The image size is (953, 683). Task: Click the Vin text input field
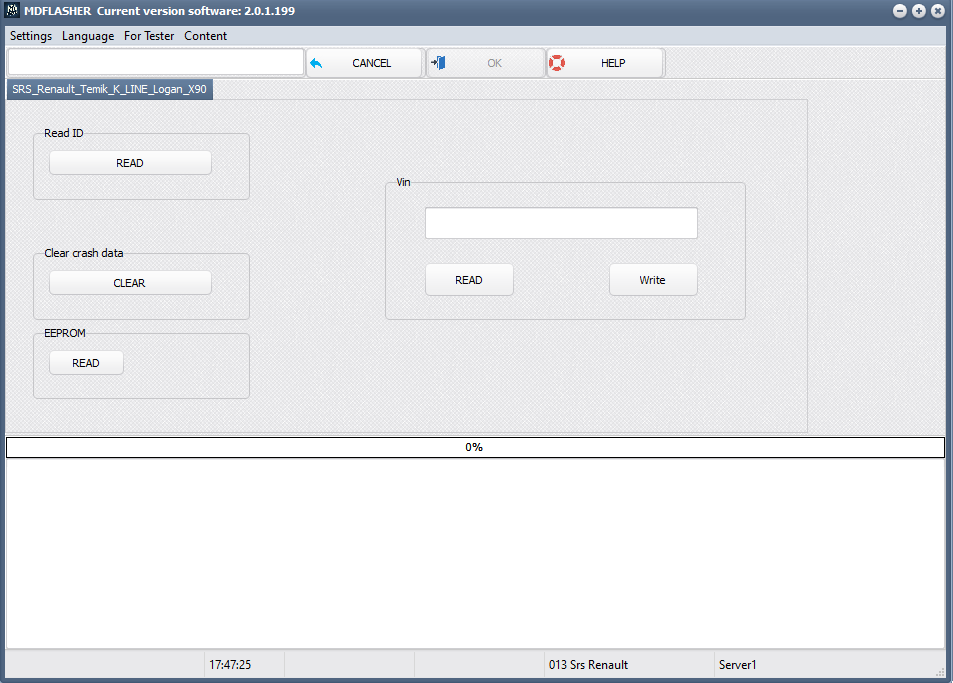click(x=561, y=223)
